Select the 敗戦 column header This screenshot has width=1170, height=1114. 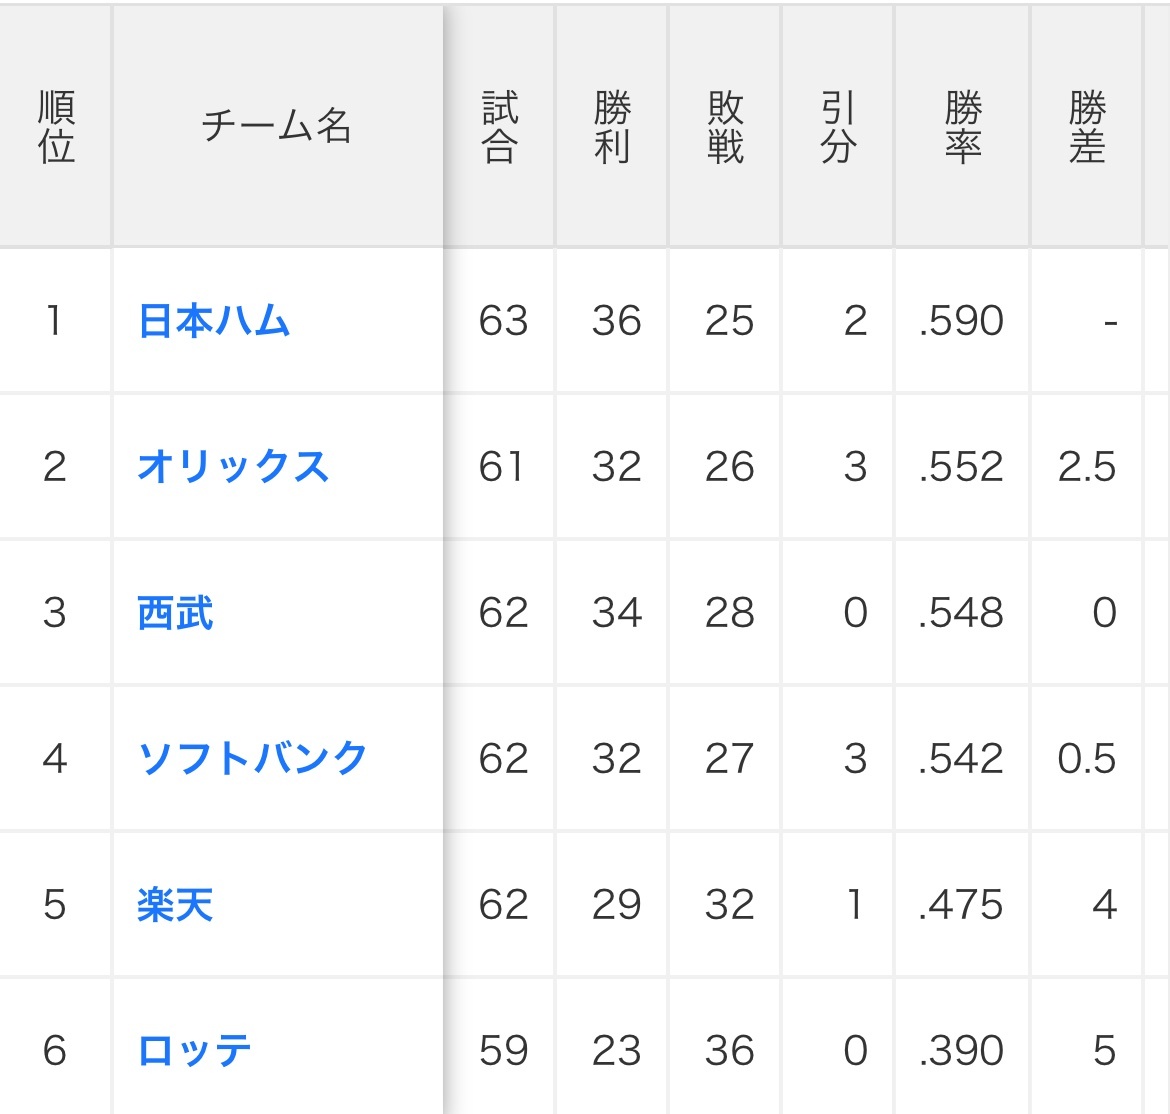coord(725,126)
